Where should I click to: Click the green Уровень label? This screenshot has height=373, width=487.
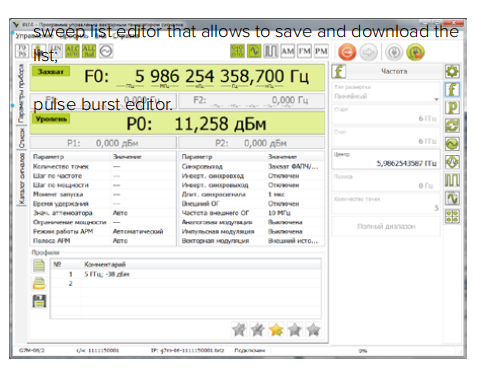click(51, 119)
